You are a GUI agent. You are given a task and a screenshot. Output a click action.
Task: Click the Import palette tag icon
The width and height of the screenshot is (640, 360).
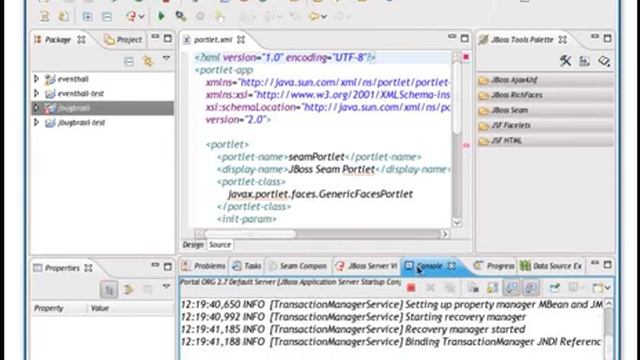coord(604,61)
